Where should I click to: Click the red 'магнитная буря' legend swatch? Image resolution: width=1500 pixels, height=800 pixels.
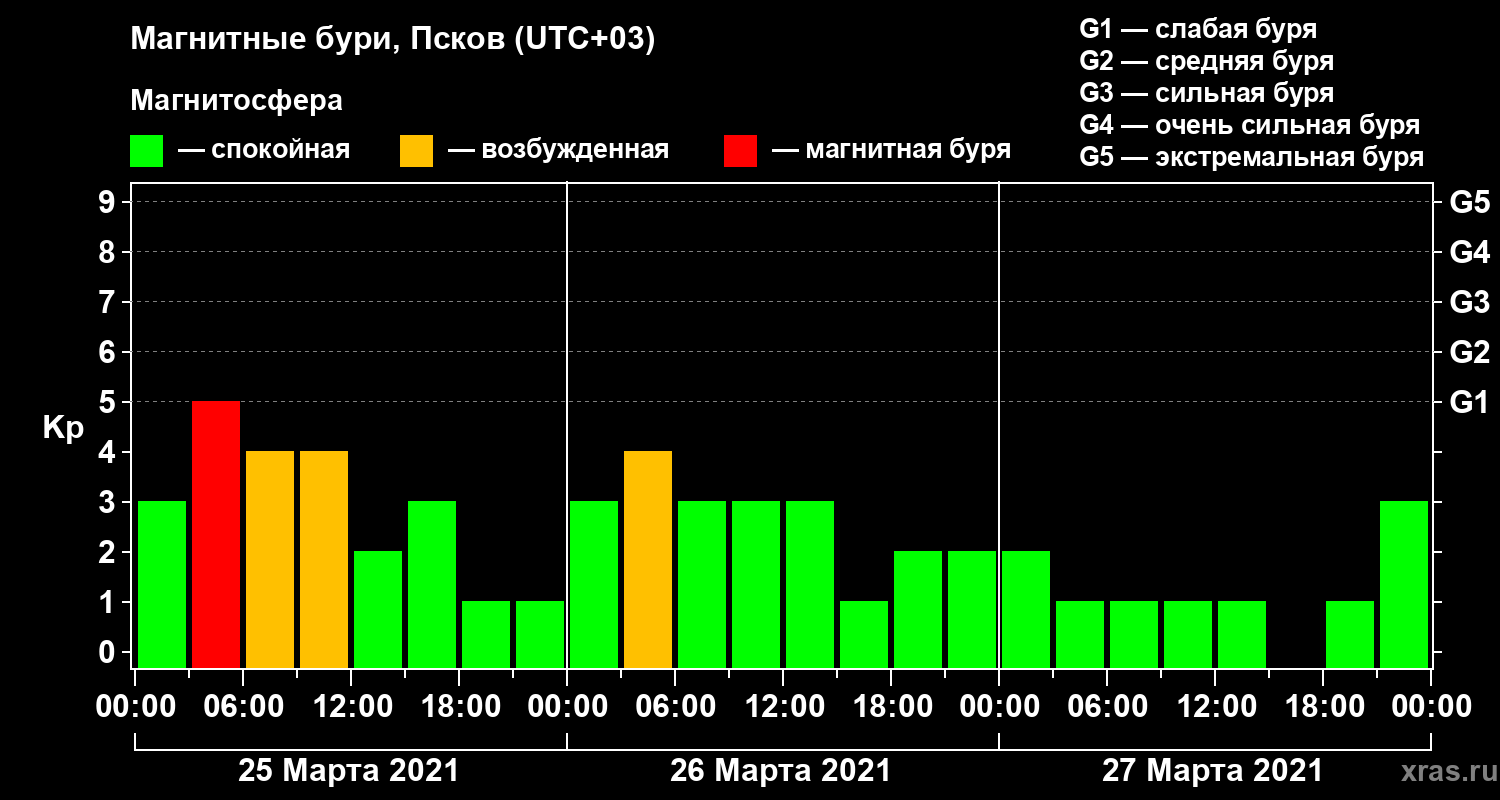click(x=740, y=151)
